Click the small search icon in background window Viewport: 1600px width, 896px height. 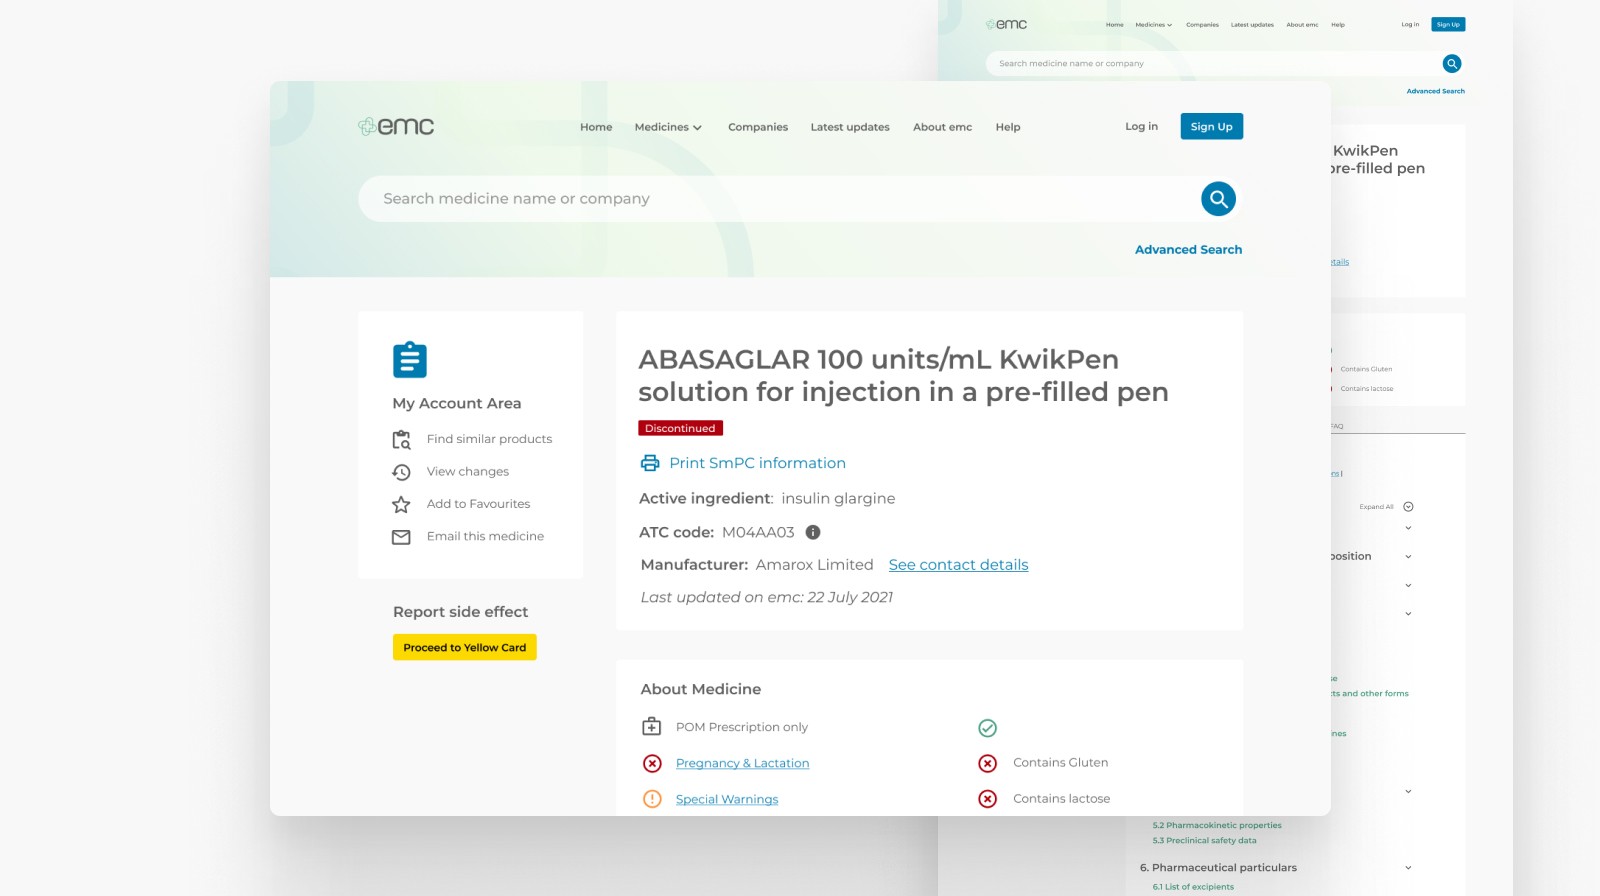point(1452,63)
